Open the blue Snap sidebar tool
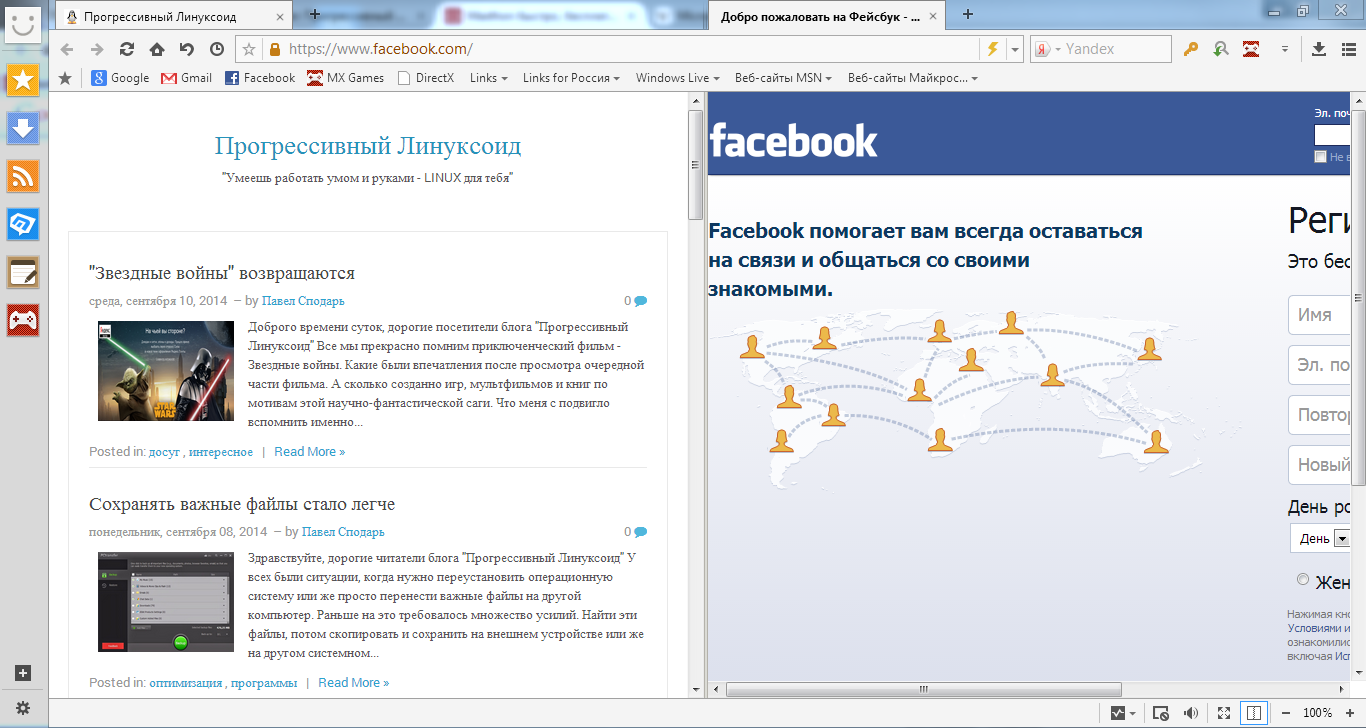1366x728 pixels. point(23,224)
